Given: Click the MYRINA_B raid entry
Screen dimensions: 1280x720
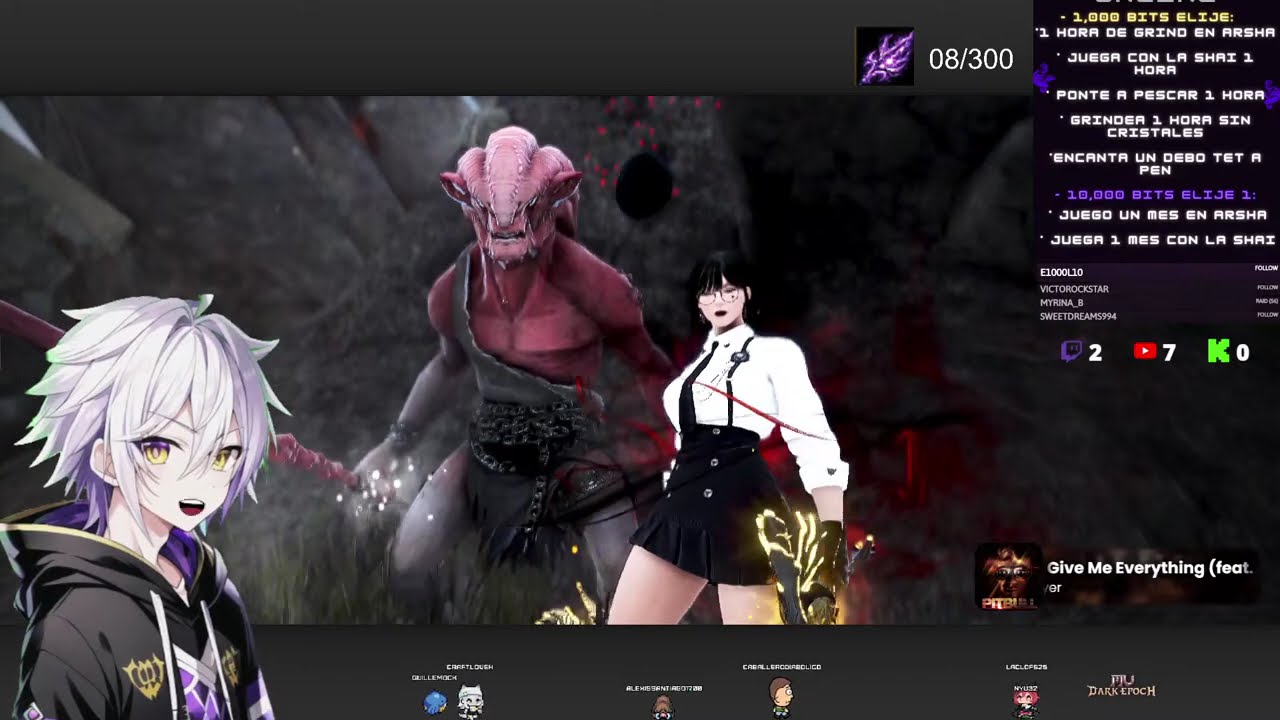Looking at the screenshot, I should point(1159,302).
